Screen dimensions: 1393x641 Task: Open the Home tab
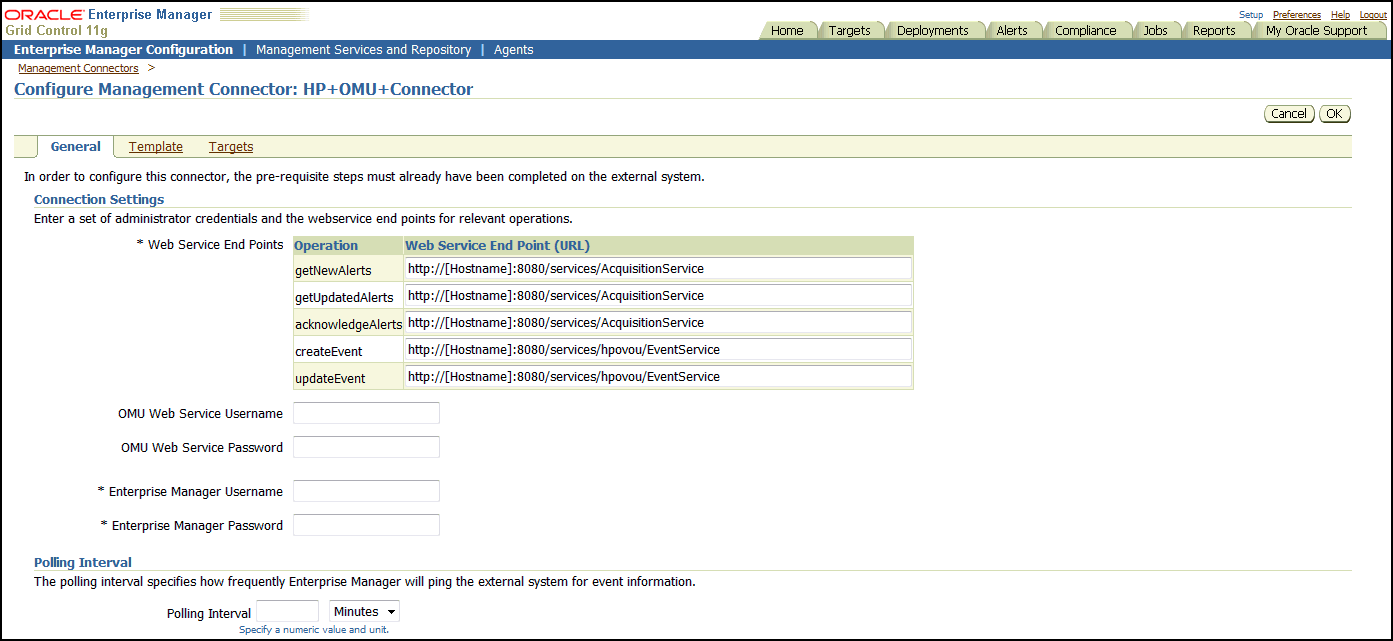787,30
